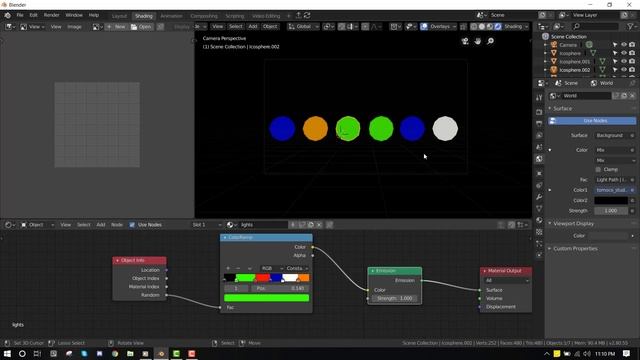Collapse the Surface panel
This screenshot has width=640, height=360.
[x=562, y=109]
